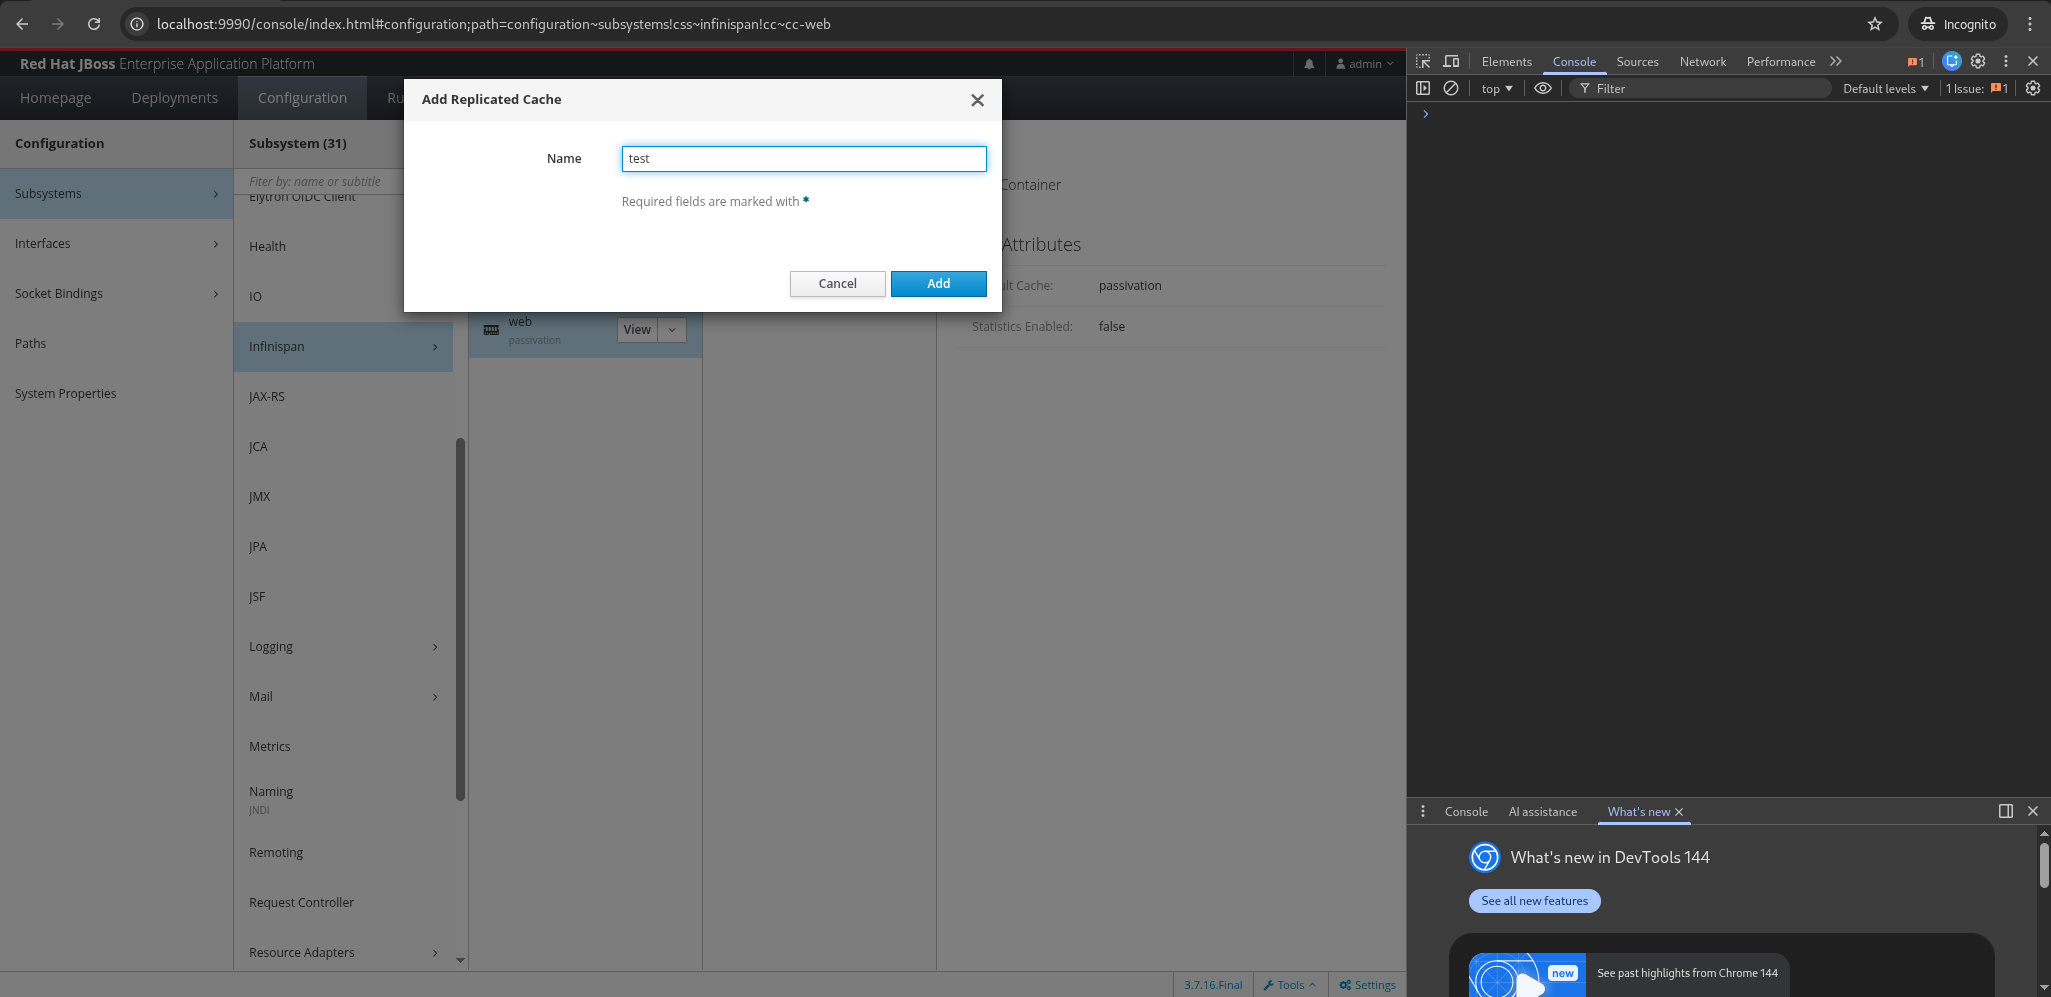2051x997 pixels.
Task: Open Settings in the footer
Action: coord(1367,985)
